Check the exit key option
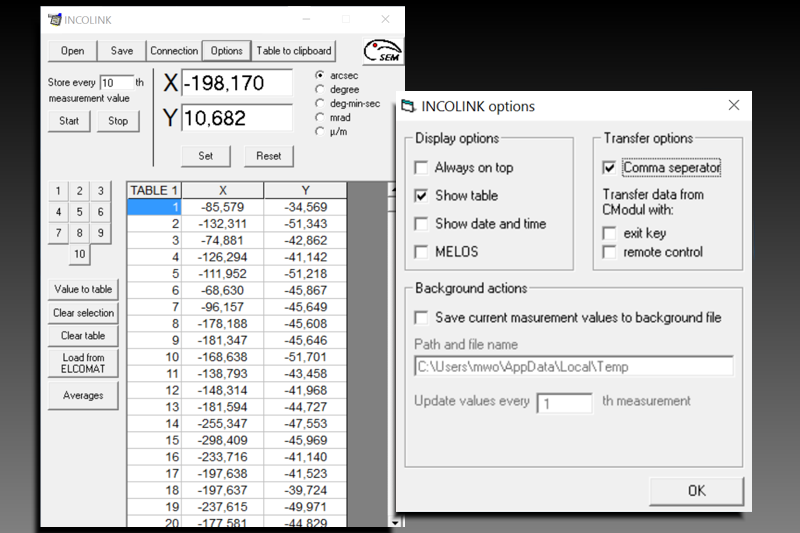 click(x=609, y=233)
